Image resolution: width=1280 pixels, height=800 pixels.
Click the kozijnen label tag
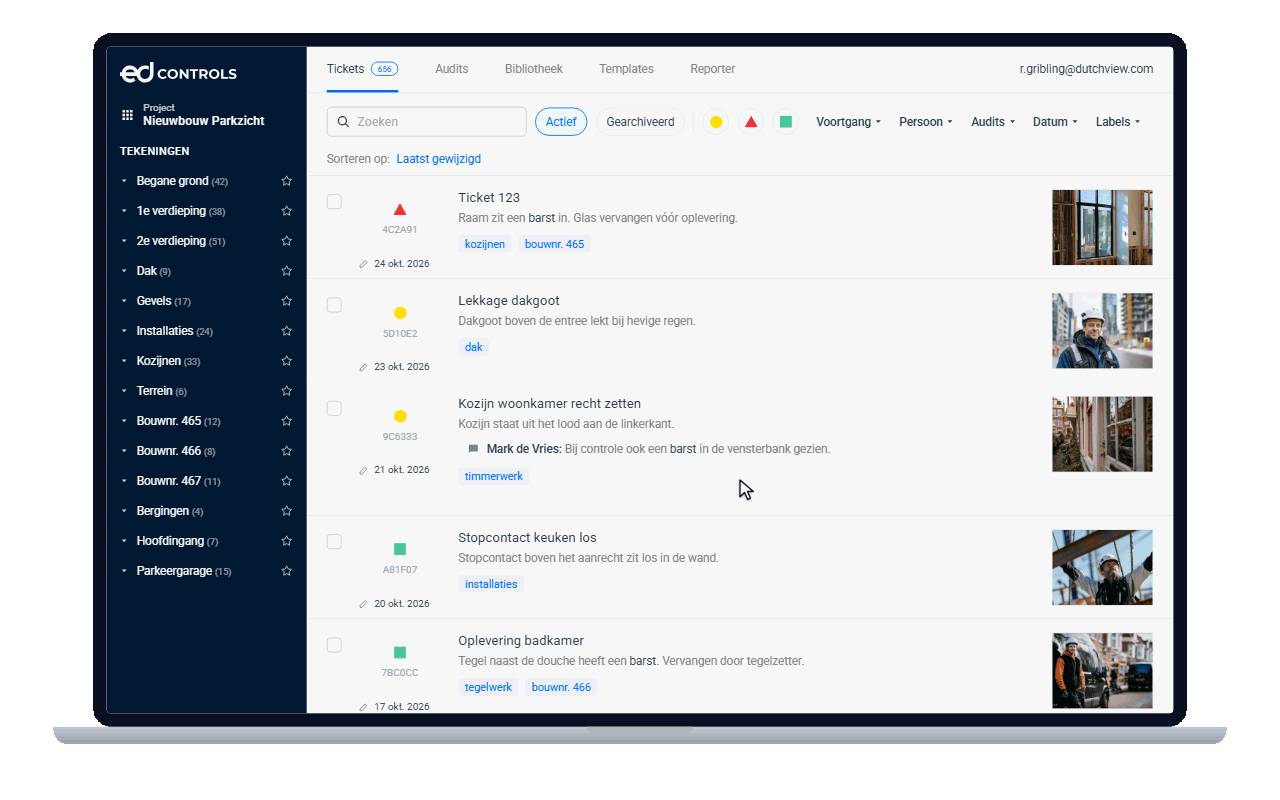485,244
